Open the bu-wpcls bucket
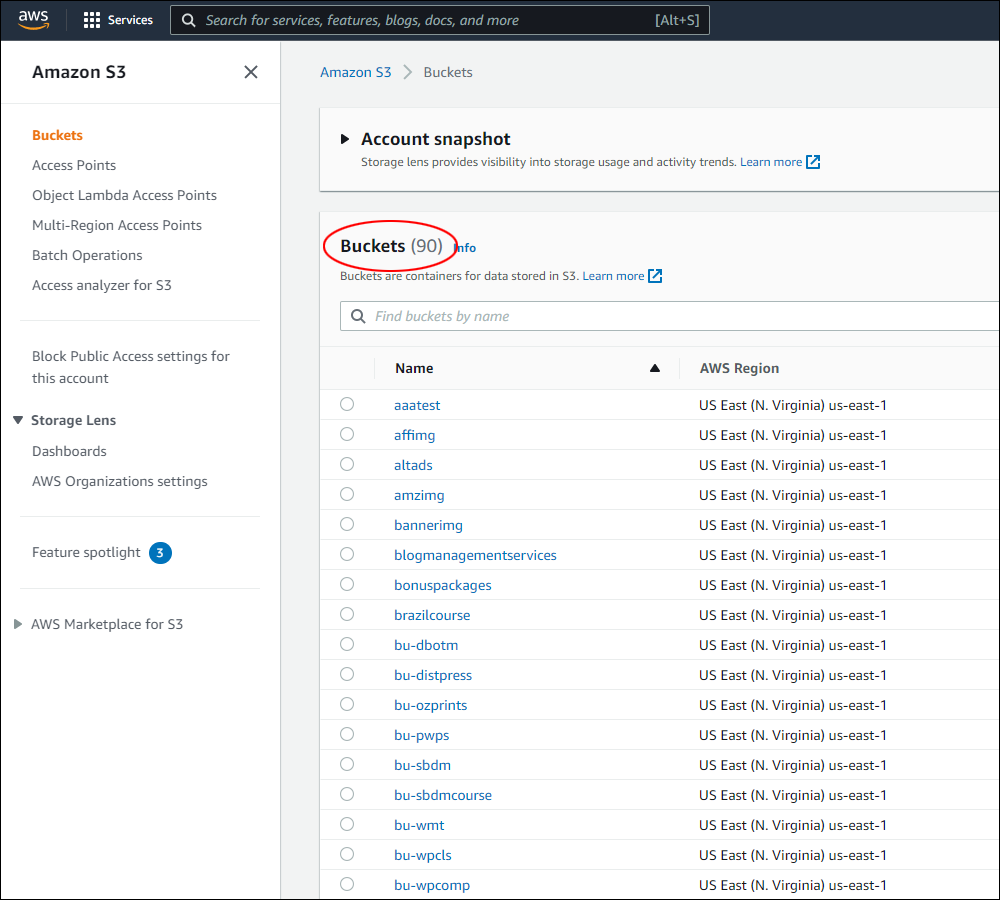1000x900 pixels. 423,855
